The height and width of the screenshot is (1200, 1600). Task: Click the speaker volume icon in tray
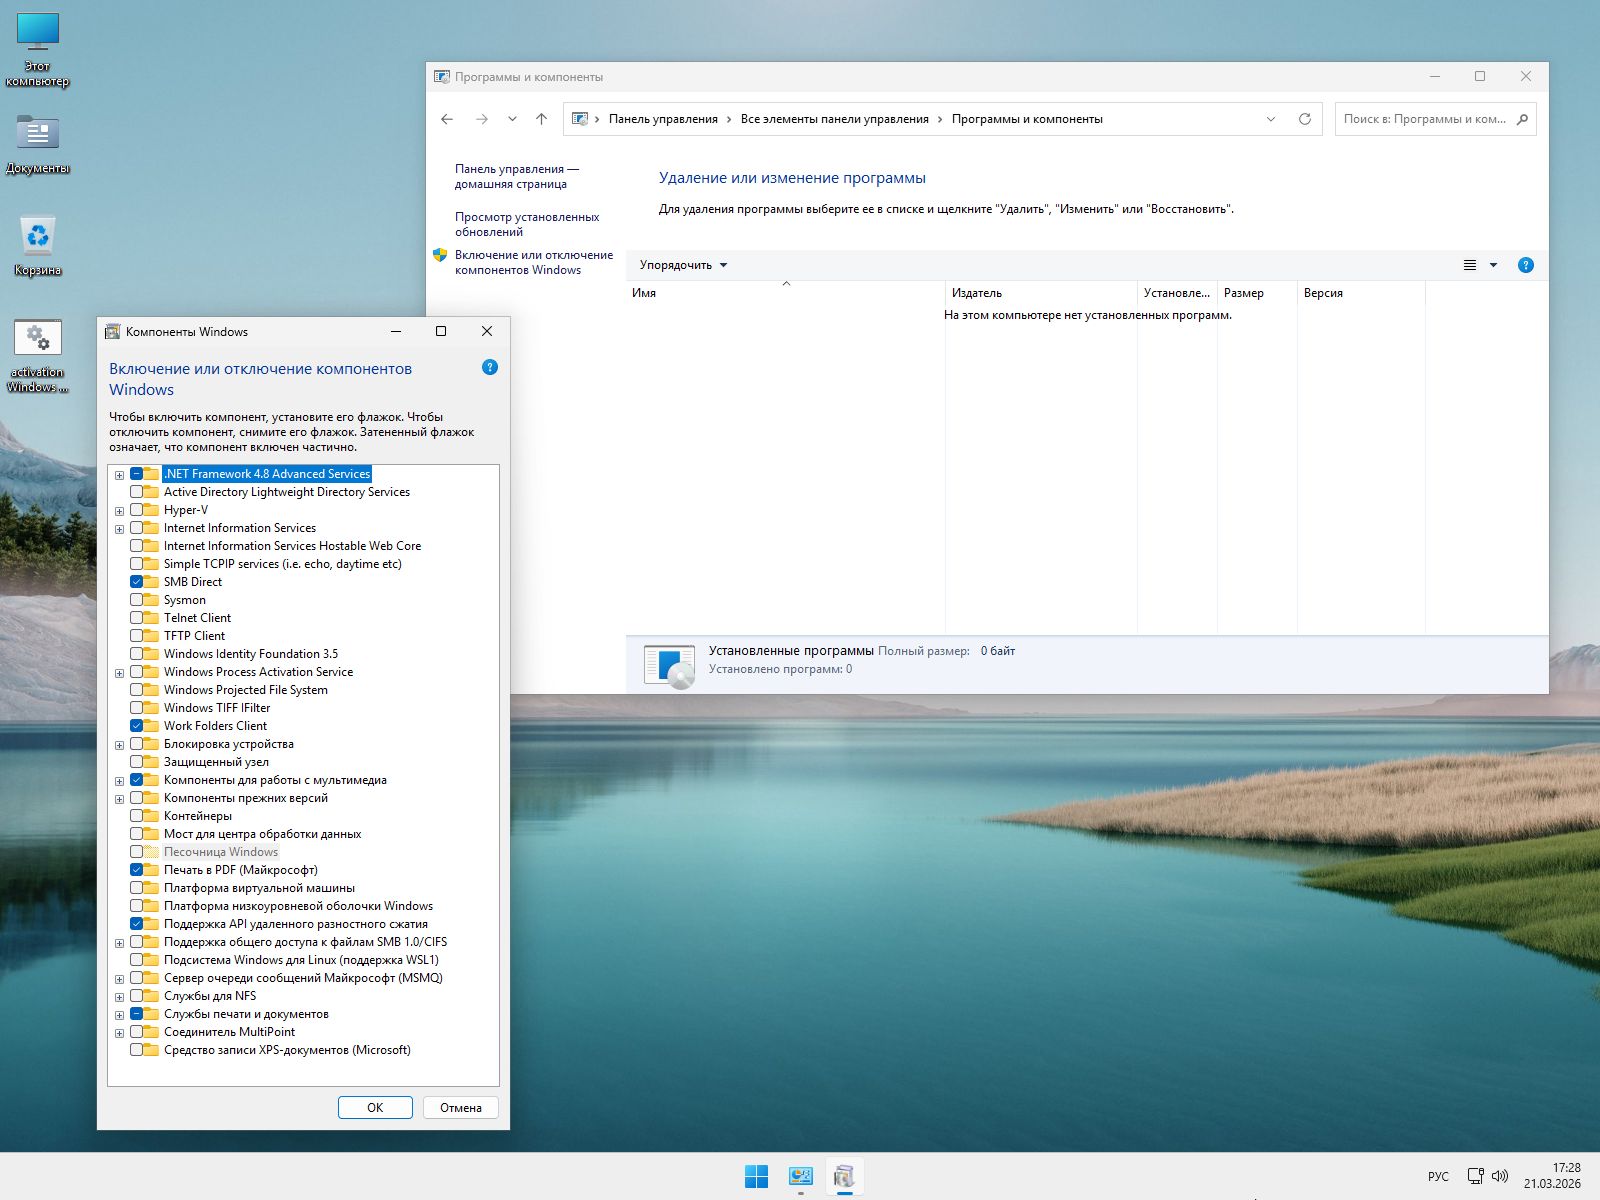tap(1500, 1176)
